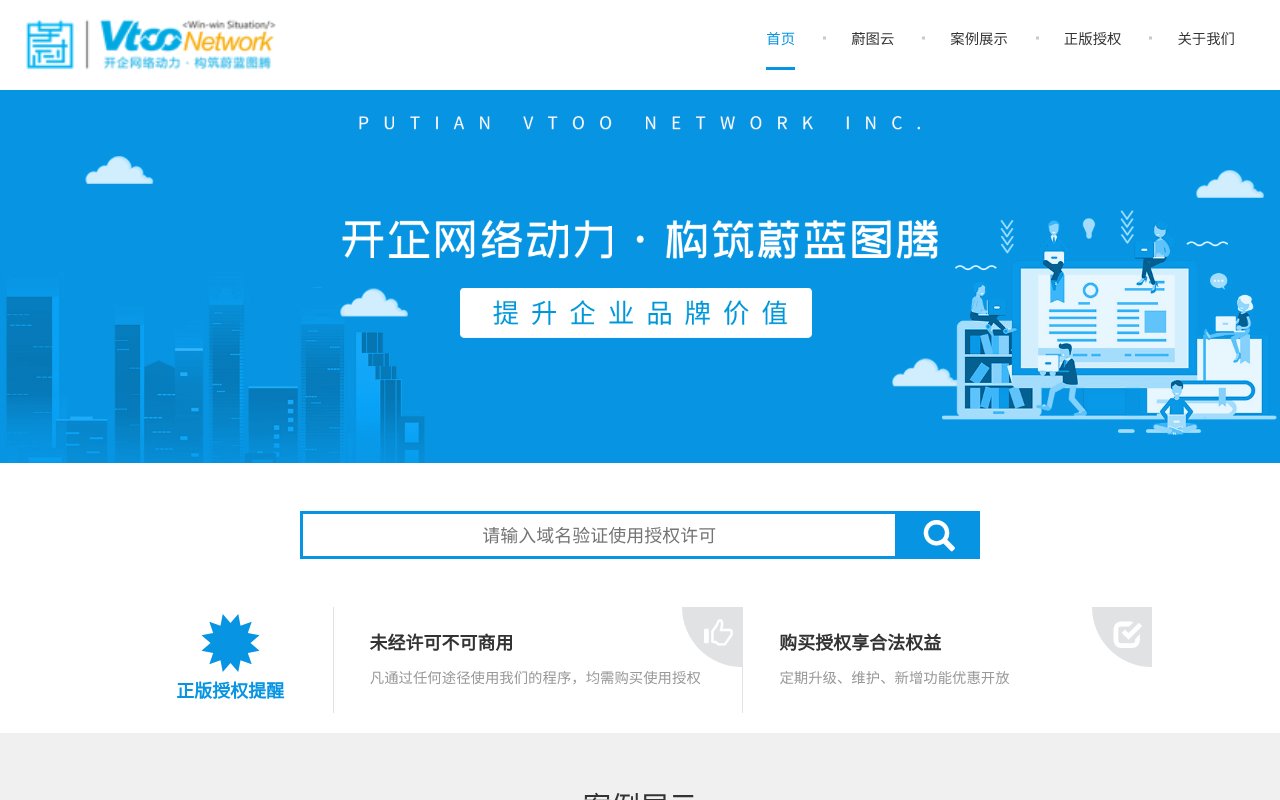Click the PUTIAN VTOO NETWORK INC. banner text
This screenshot has width=1280, height=800.
[x=640, y=122]
